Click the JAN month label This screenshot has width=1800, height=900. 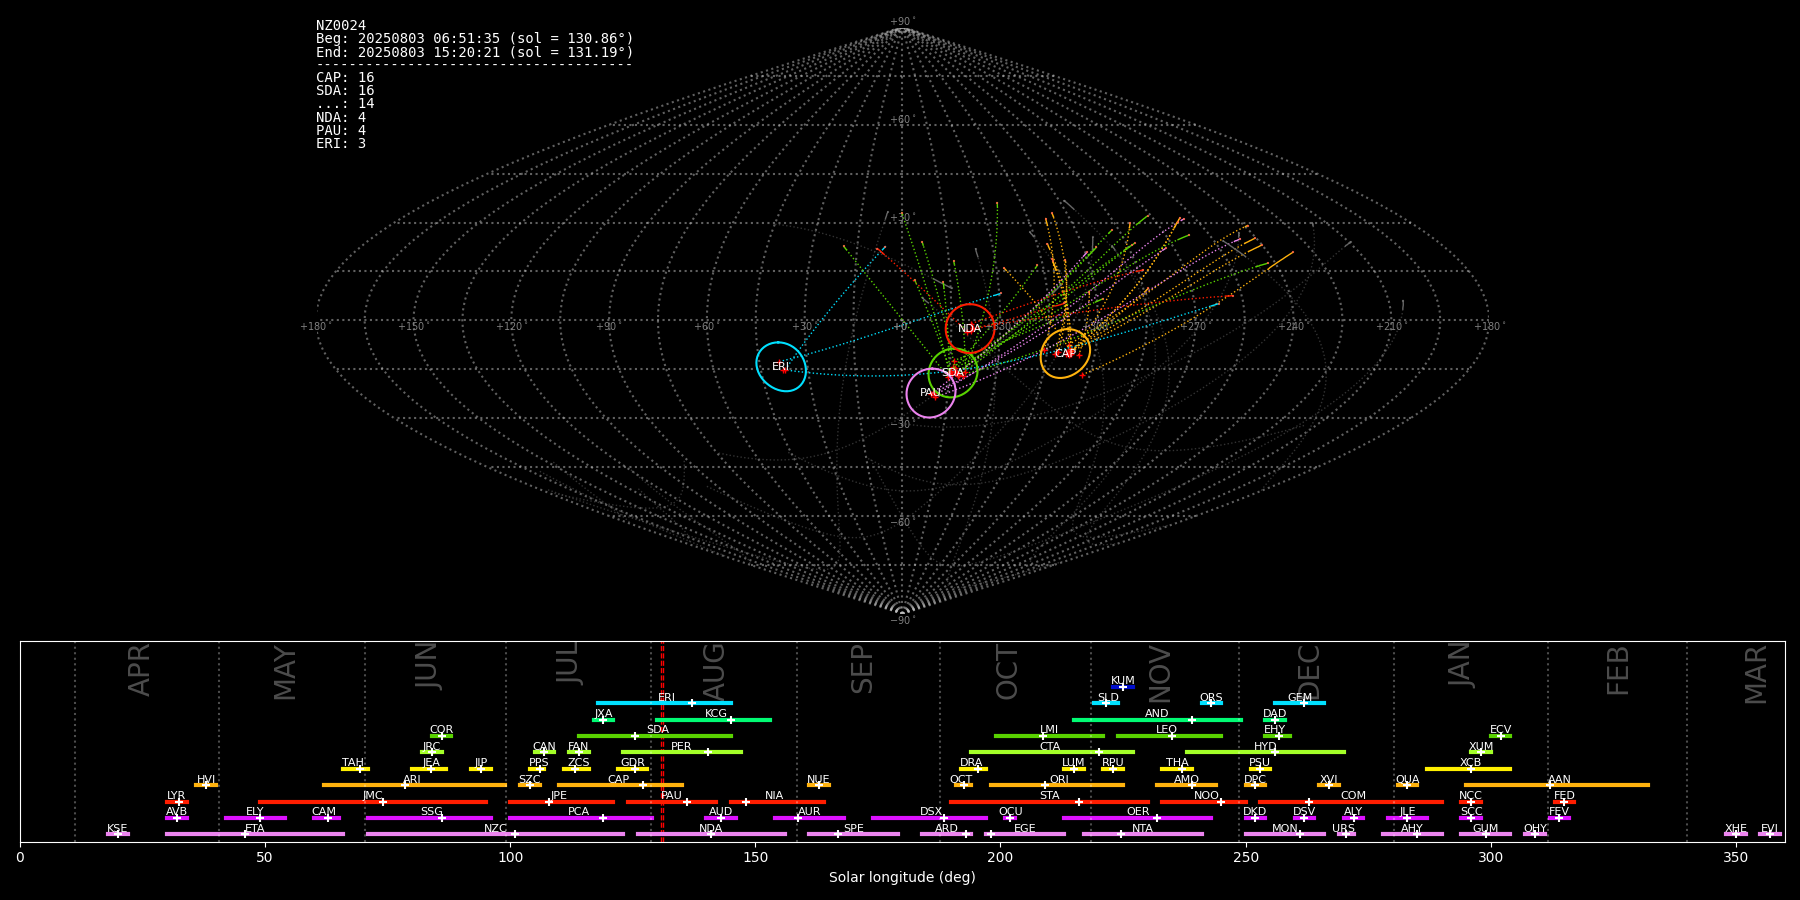1460,664
